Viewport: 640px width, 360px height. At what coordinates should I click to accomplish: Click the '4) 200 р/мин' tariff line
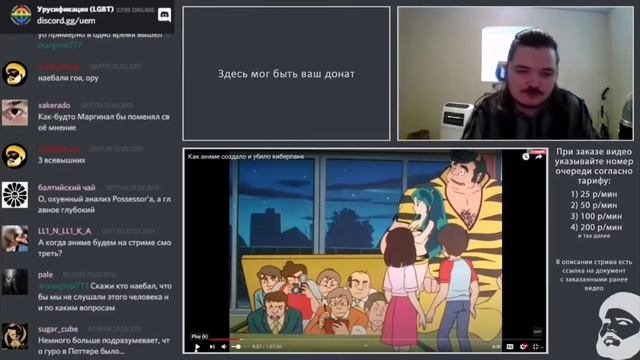pos(596,227)
